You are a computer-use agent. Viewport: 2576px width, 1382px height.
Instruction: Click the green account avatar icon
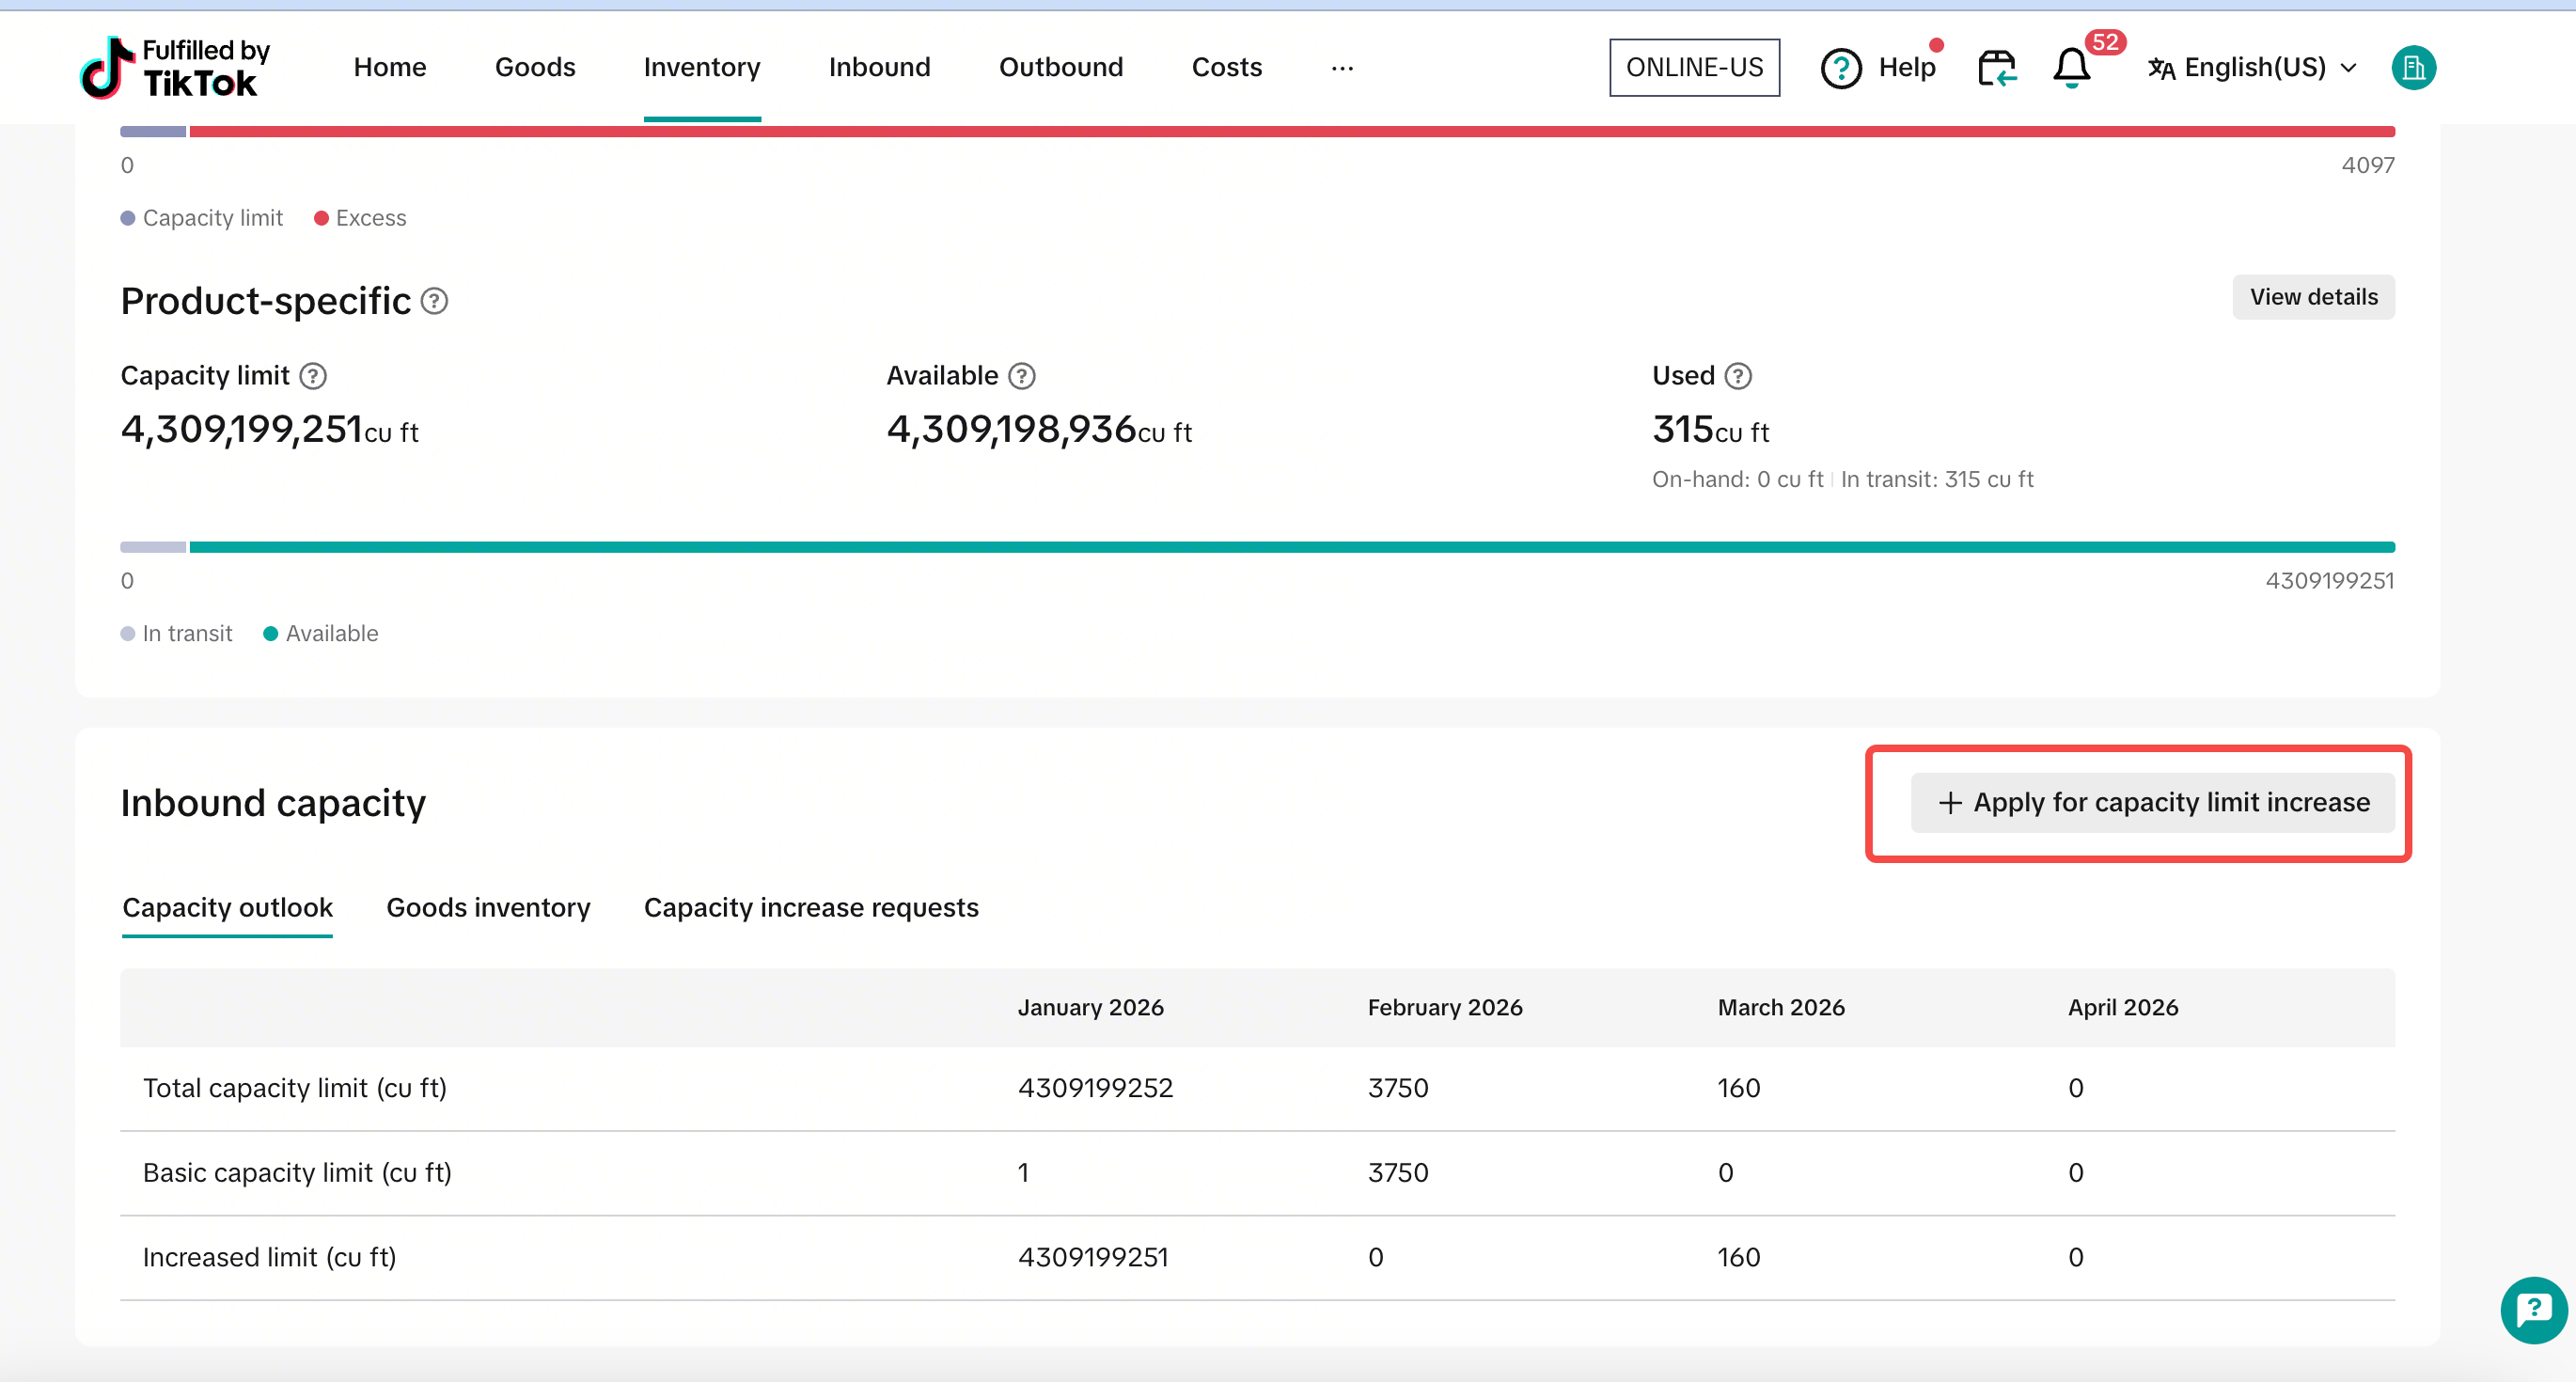(2412, 68)
